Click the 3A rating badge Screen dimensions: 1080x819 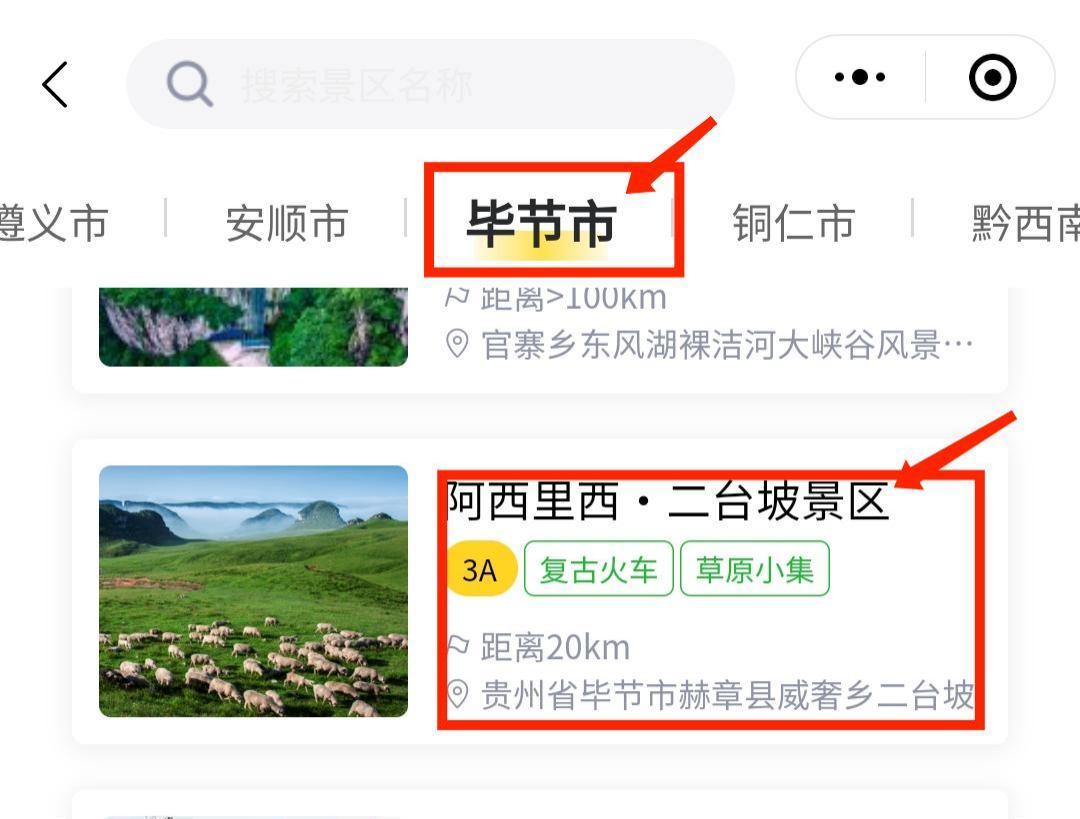(x=480, y=570)
